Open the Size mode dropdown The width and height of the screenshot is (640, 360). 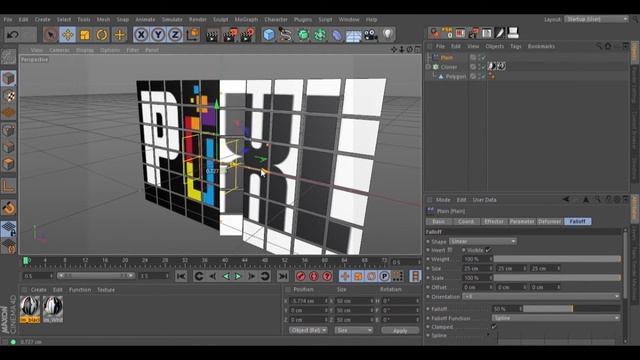click(x=354, y=330)
